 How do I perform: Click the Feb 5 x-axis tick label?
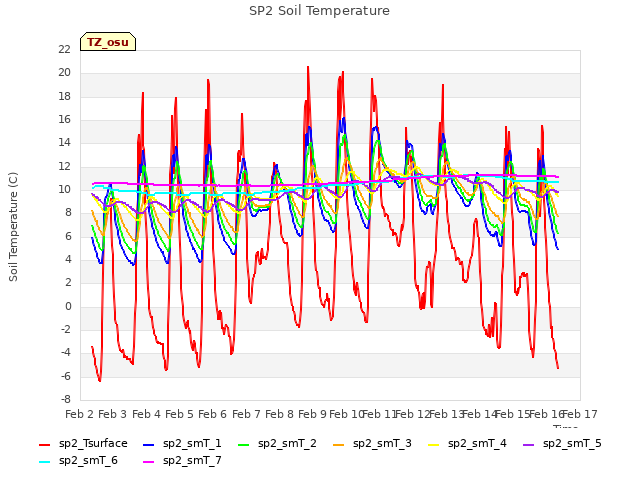coord(179,414)
